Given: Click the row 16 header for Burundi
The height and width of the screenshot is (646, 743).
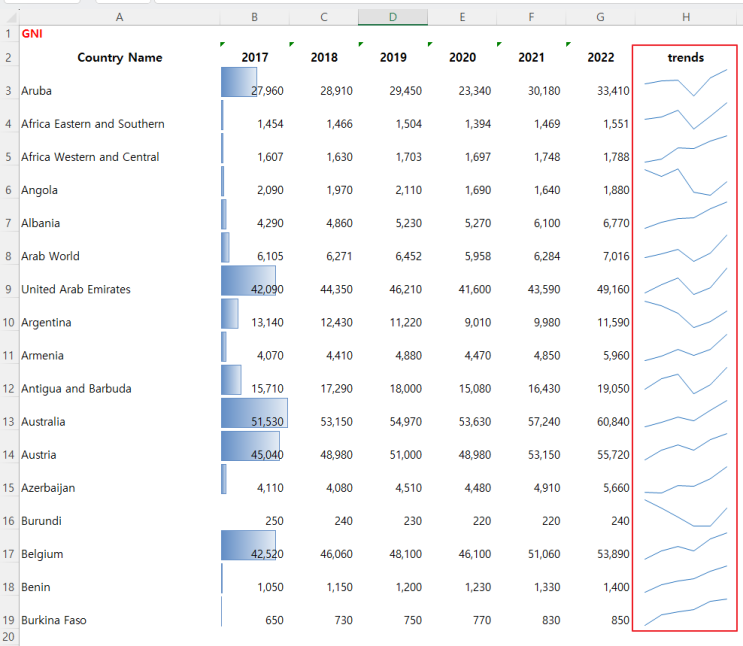Looking at the screenshot, I should click(9, 521).
